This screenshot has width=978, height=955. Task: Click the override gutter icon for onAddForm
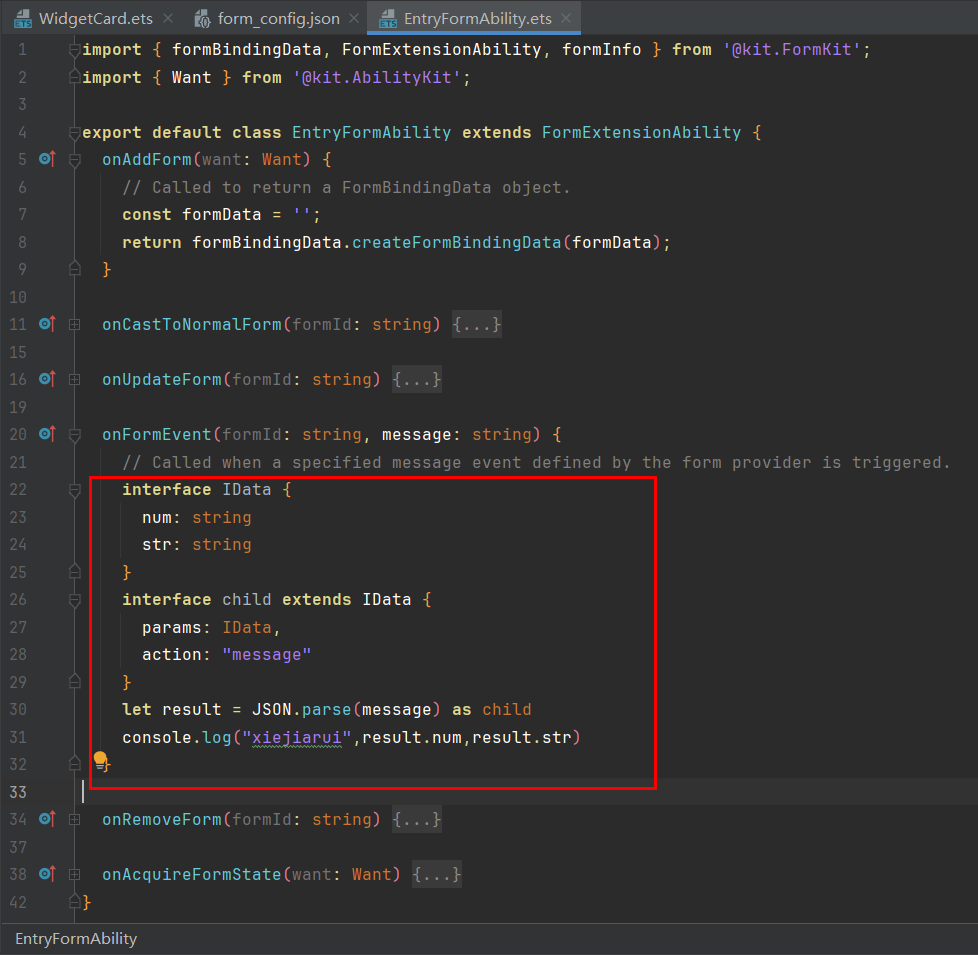coord(47,159)
